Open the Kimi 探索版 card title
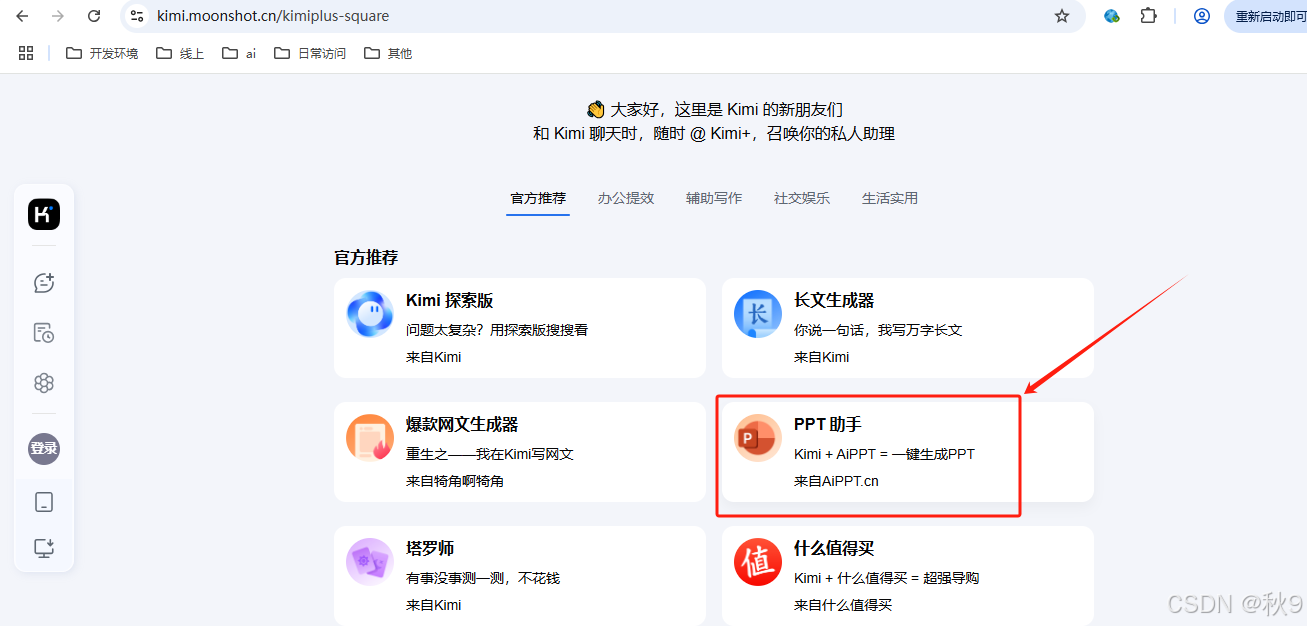1307x626 pixels. click(449, 301)
